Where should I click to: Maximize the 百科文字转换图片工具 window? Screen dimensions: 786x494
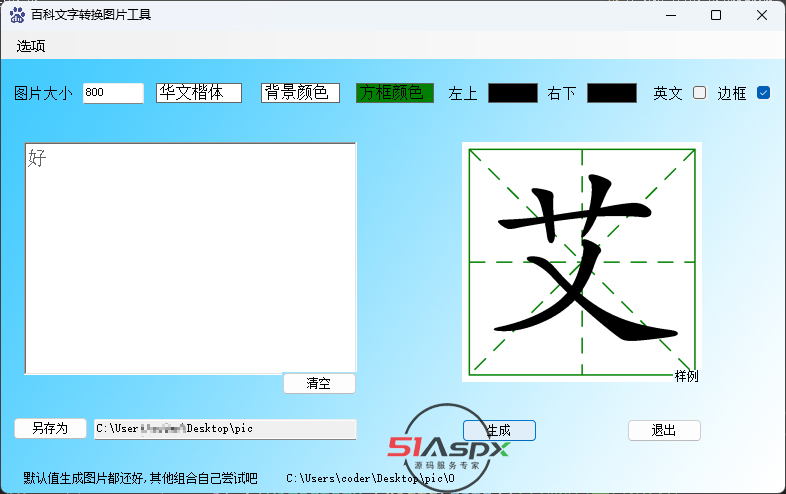pyautogui.click(x=716, y=15)
